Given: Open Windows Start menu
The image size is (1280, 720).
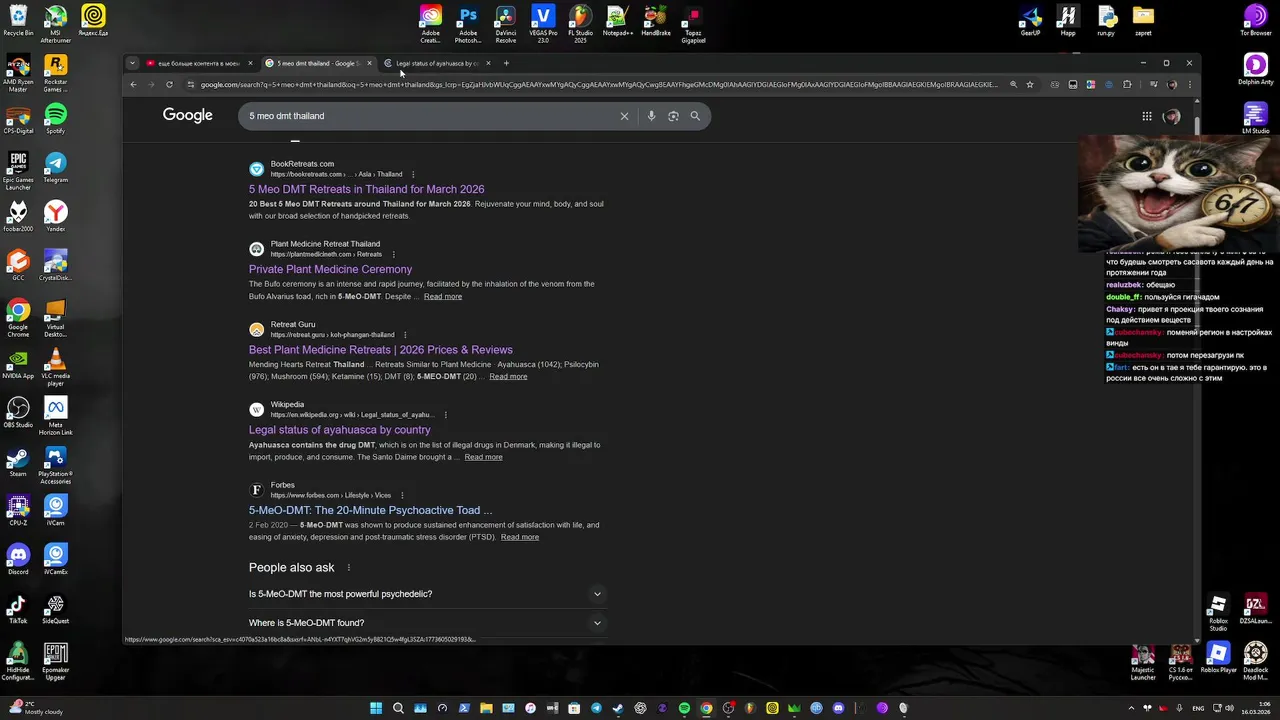Looking at the screenshot, I should (376, 708).
